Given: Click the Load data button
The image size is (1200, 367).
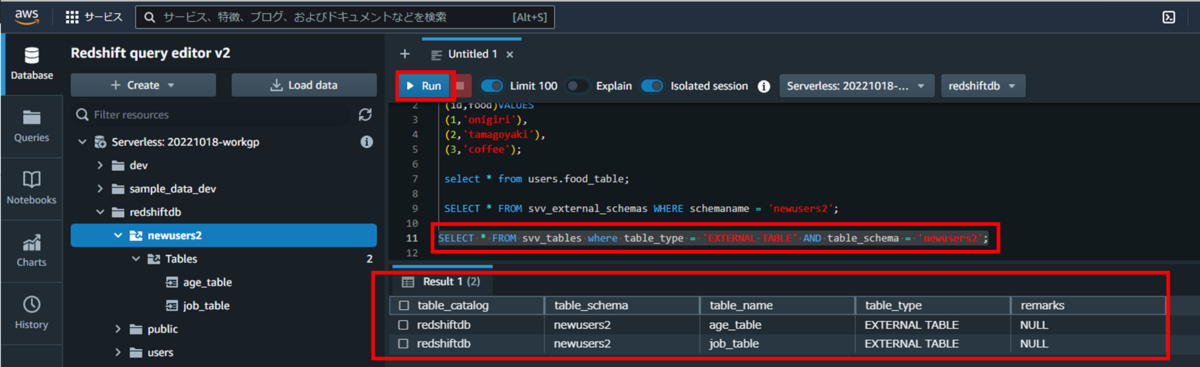Looking at the screenshot, I should tap(304, 86).
